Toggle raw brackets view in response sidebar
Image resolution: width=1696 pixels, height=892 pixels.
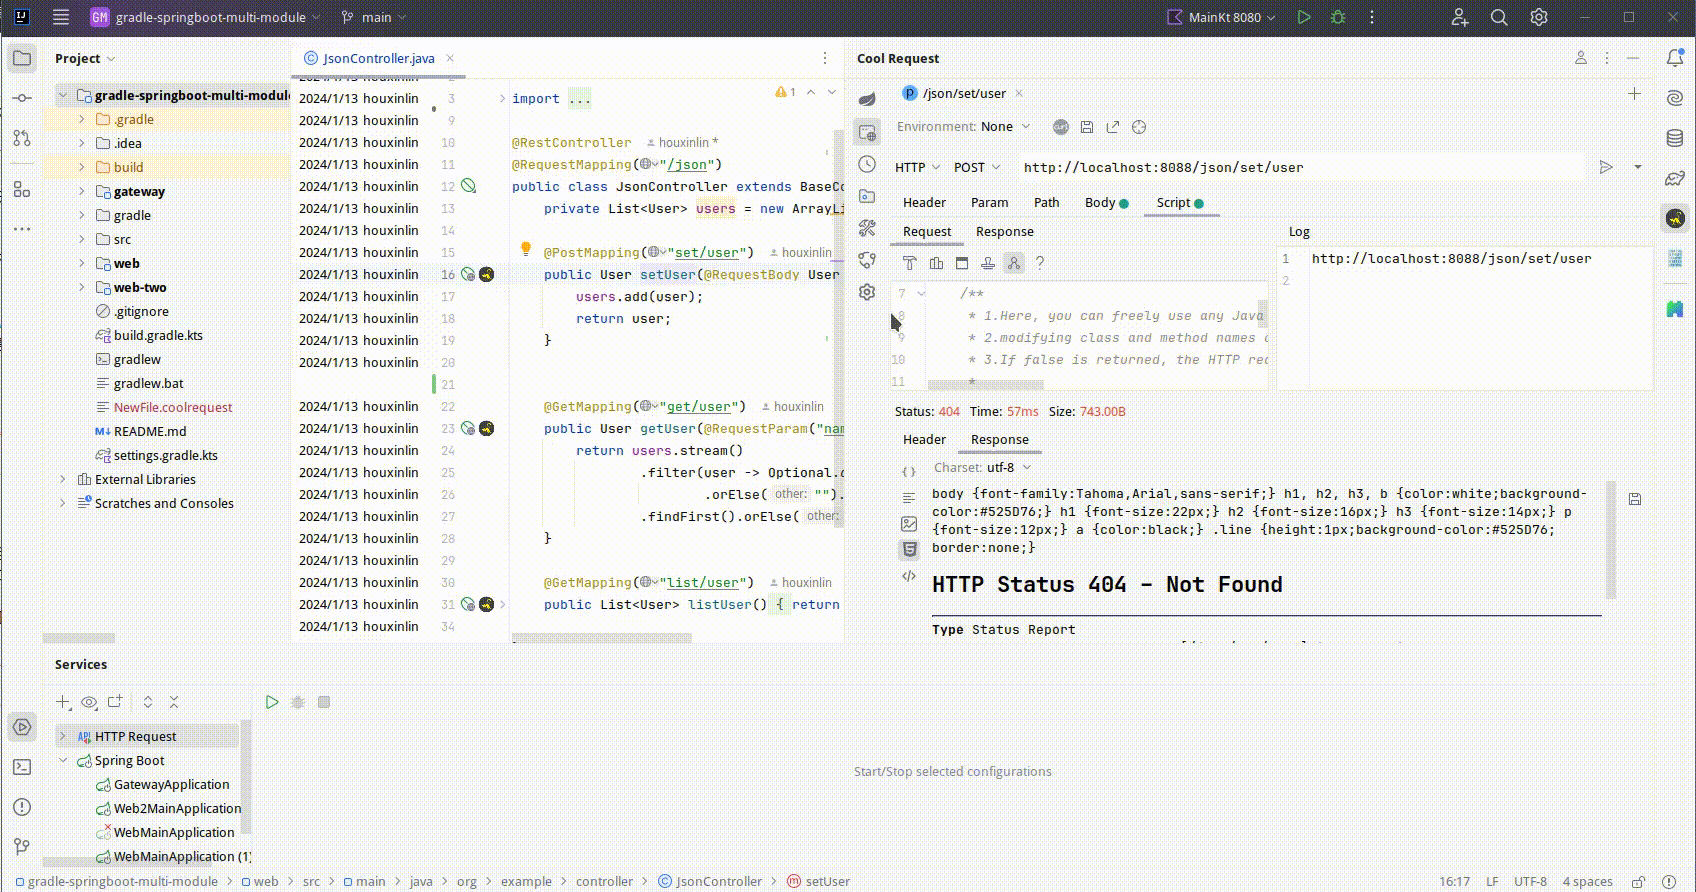(909, 471)
